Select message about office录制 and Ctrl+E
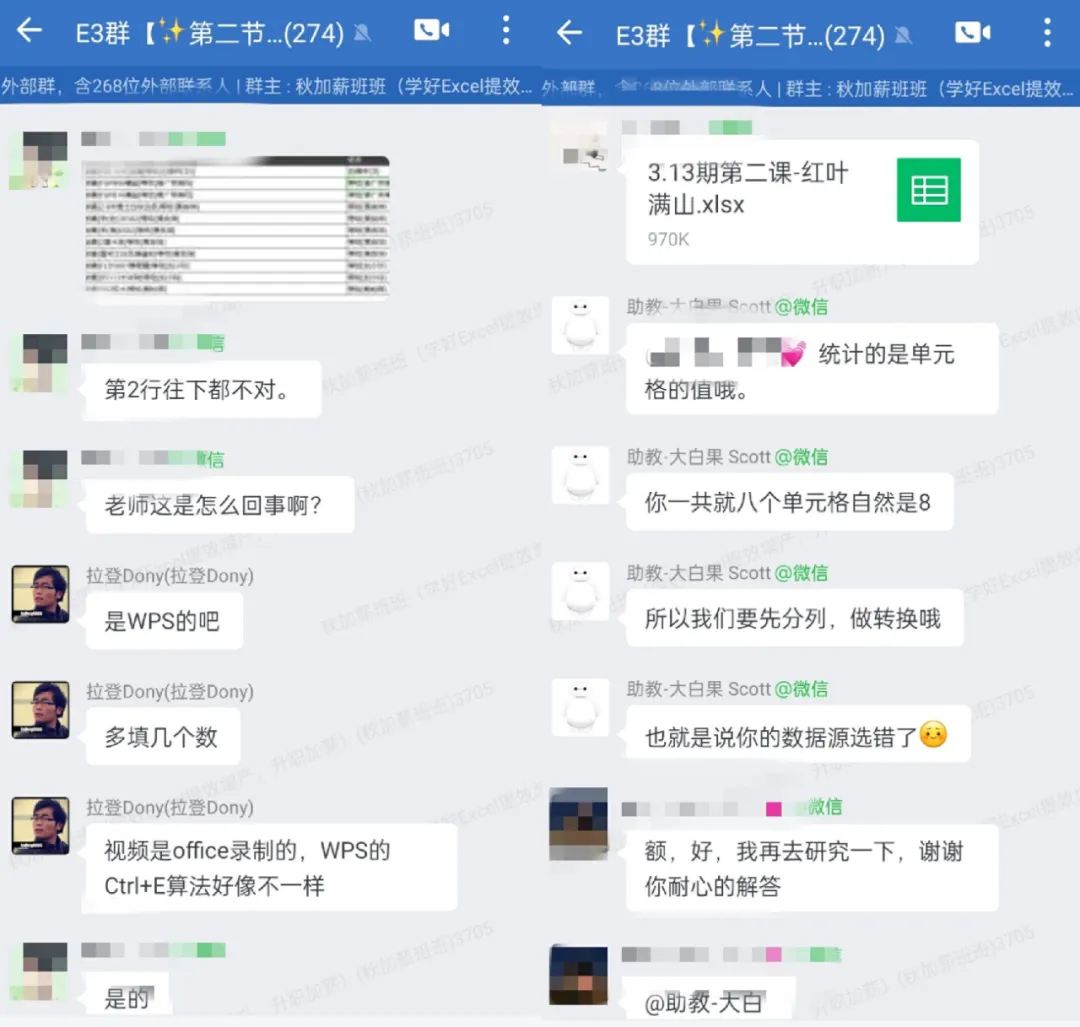The image size is (1080, 1027). pos(270,868)
